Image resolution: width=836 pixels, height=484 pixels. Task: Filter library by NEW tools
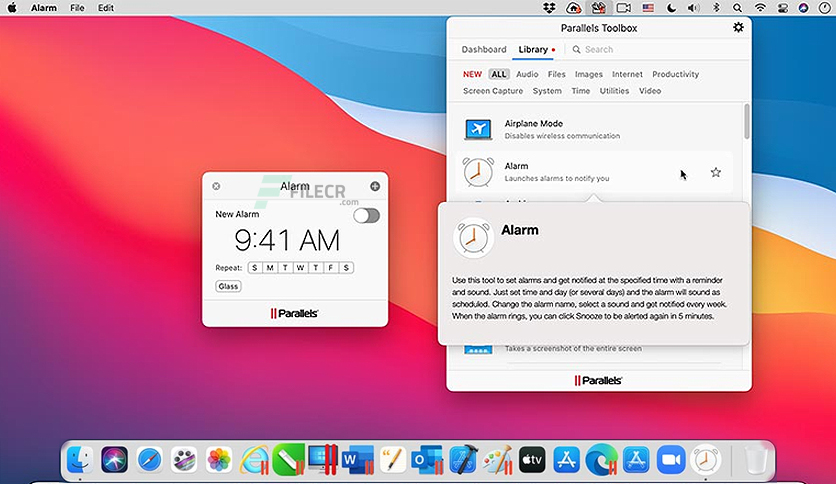[472, 74]
